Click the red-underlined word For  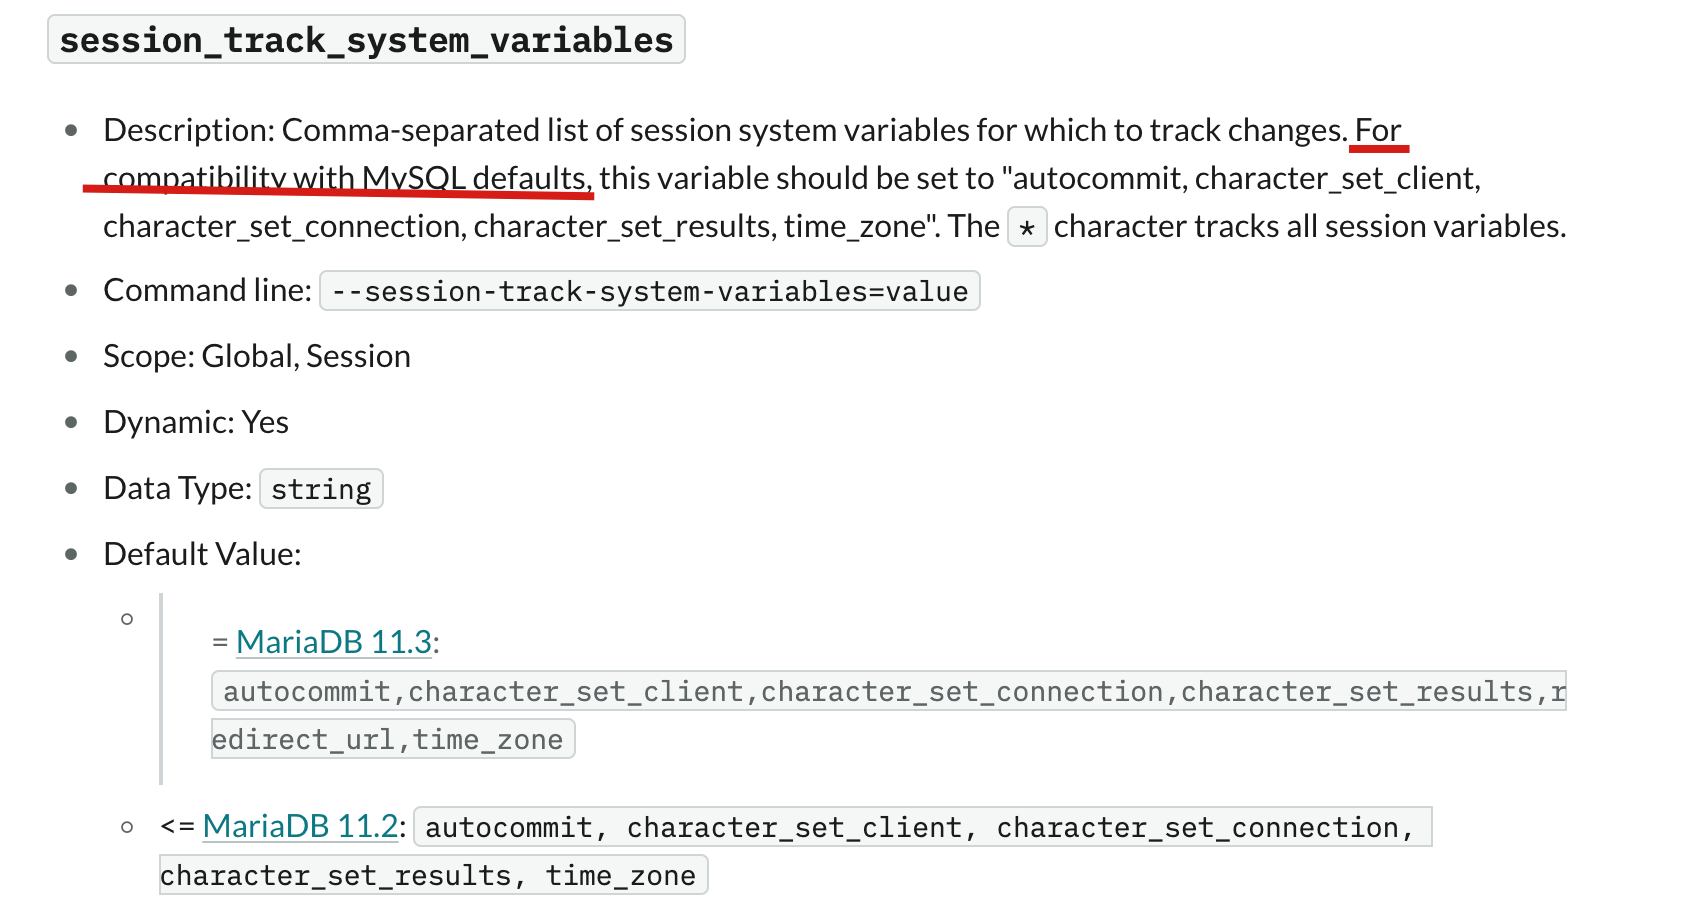point(1378,131)
